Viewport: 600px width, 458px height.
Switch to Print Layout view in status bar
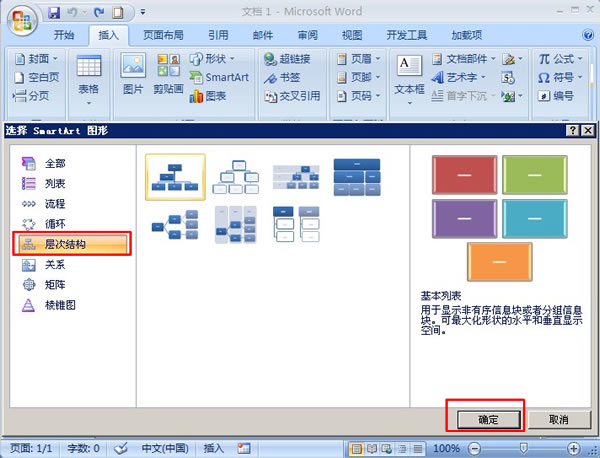click(x=356, y=448)
